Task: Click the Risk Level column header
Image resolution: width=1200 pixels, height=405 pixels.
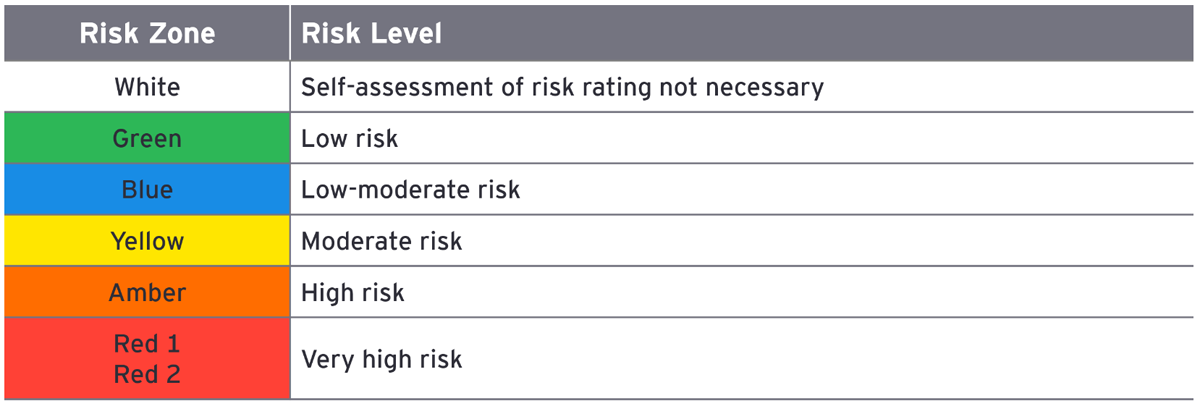Action: [371, 33]
